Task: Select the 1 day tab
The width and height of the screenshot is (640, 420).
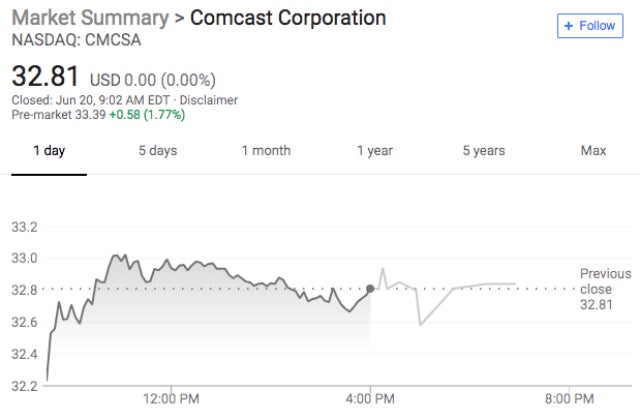Action: tap(49, 151)
